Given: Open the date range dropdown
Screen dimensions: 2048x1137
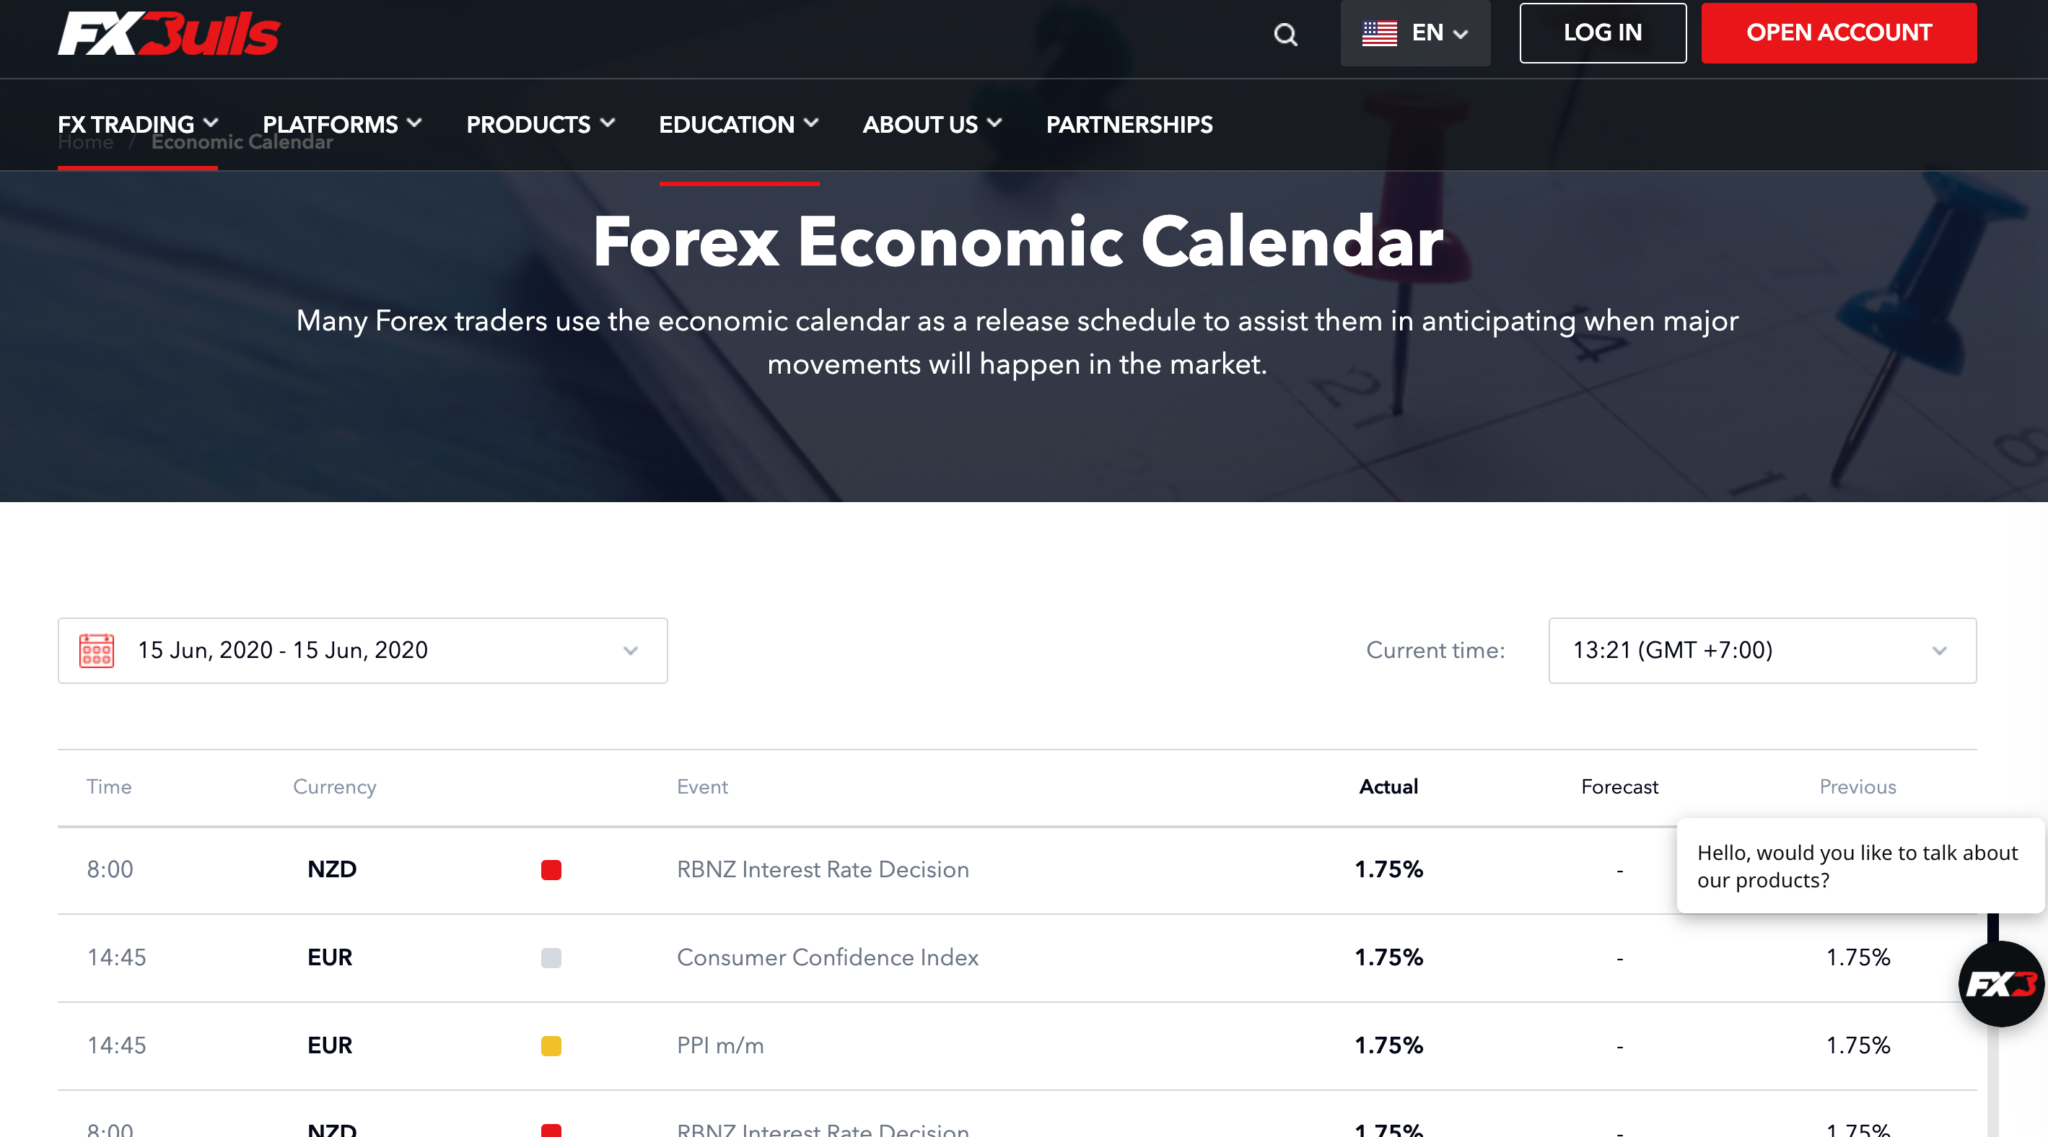Looking at the screenshot, I should [x=630, y=651].
